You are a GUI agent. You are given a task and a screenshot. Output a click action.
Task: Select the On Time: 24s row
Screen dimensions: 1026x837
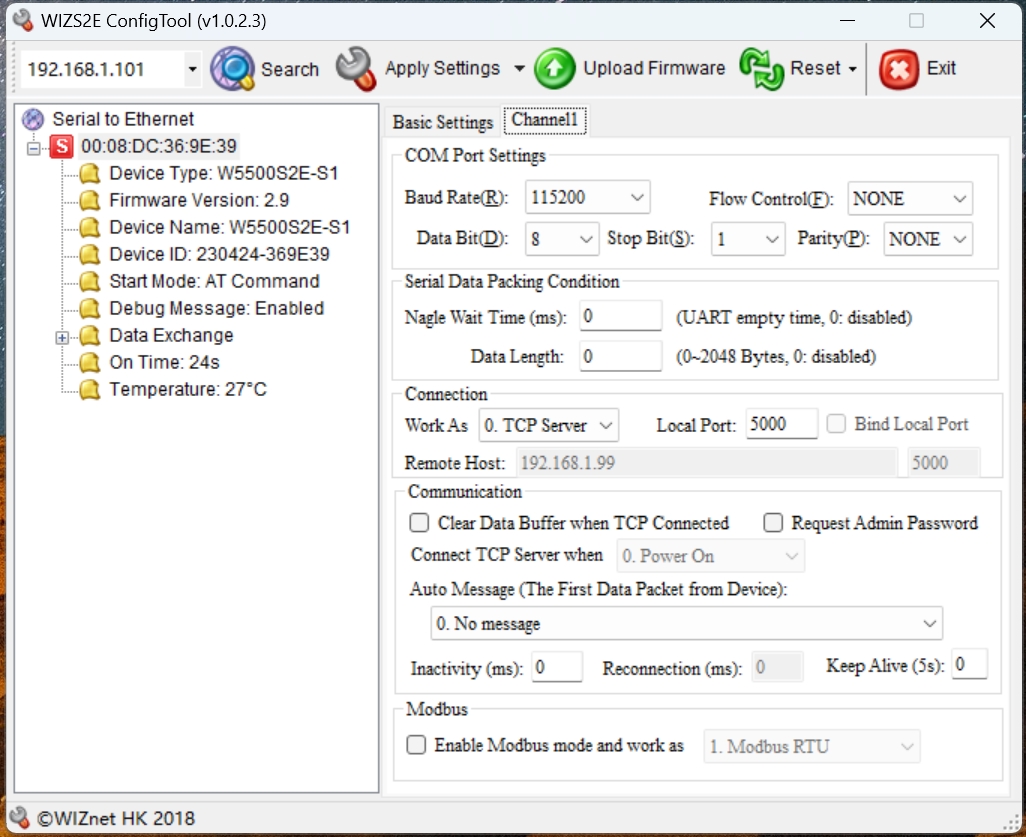pyautogui.click(x=165, y=363)
